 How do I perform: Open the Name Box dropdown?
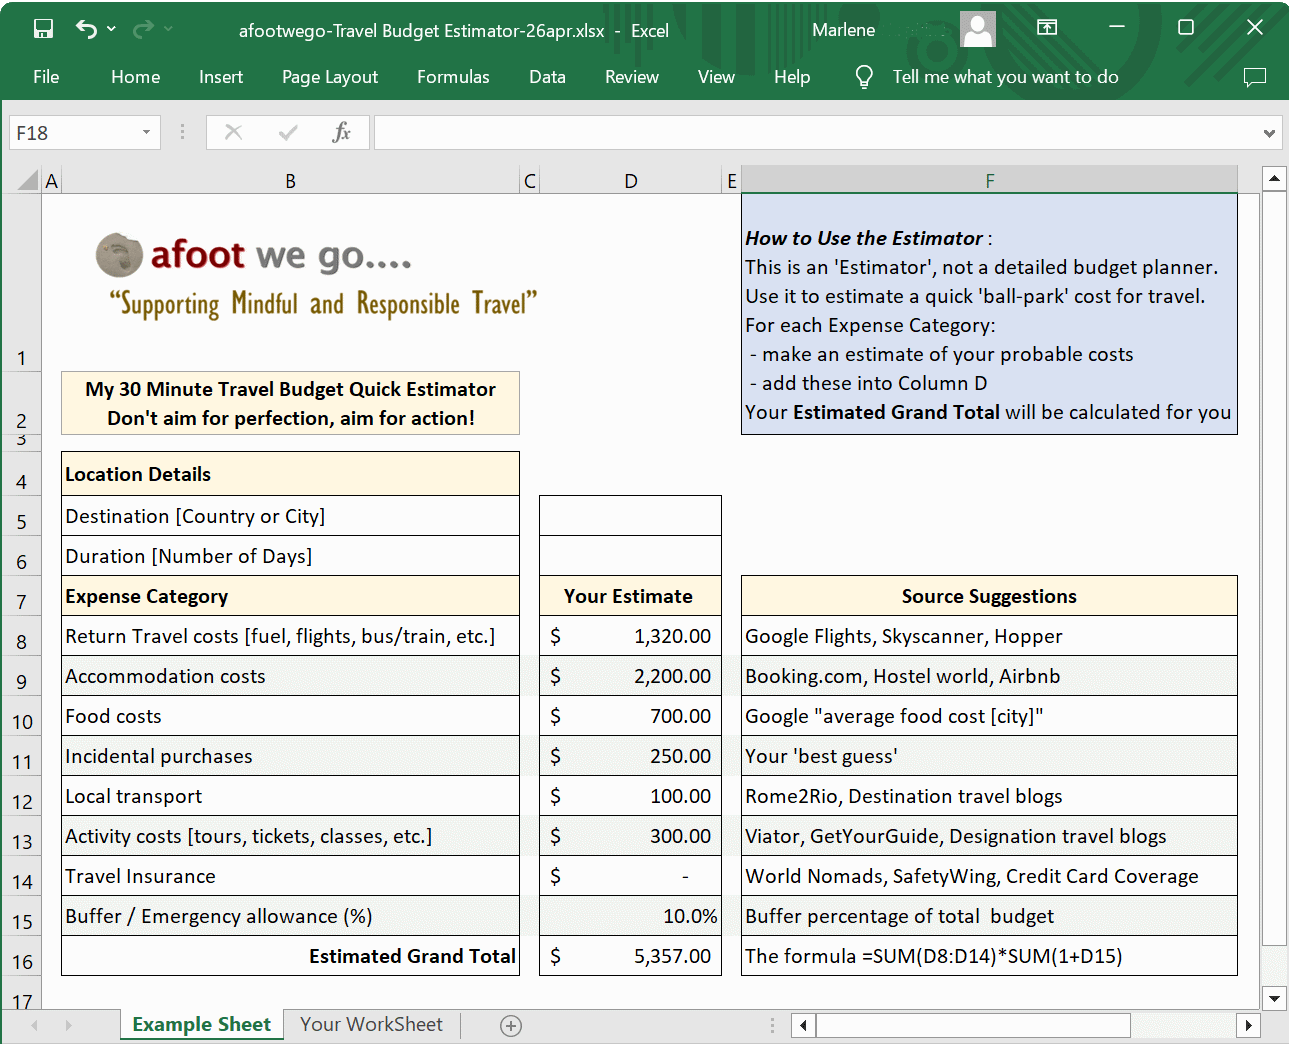tap(145, 131)
